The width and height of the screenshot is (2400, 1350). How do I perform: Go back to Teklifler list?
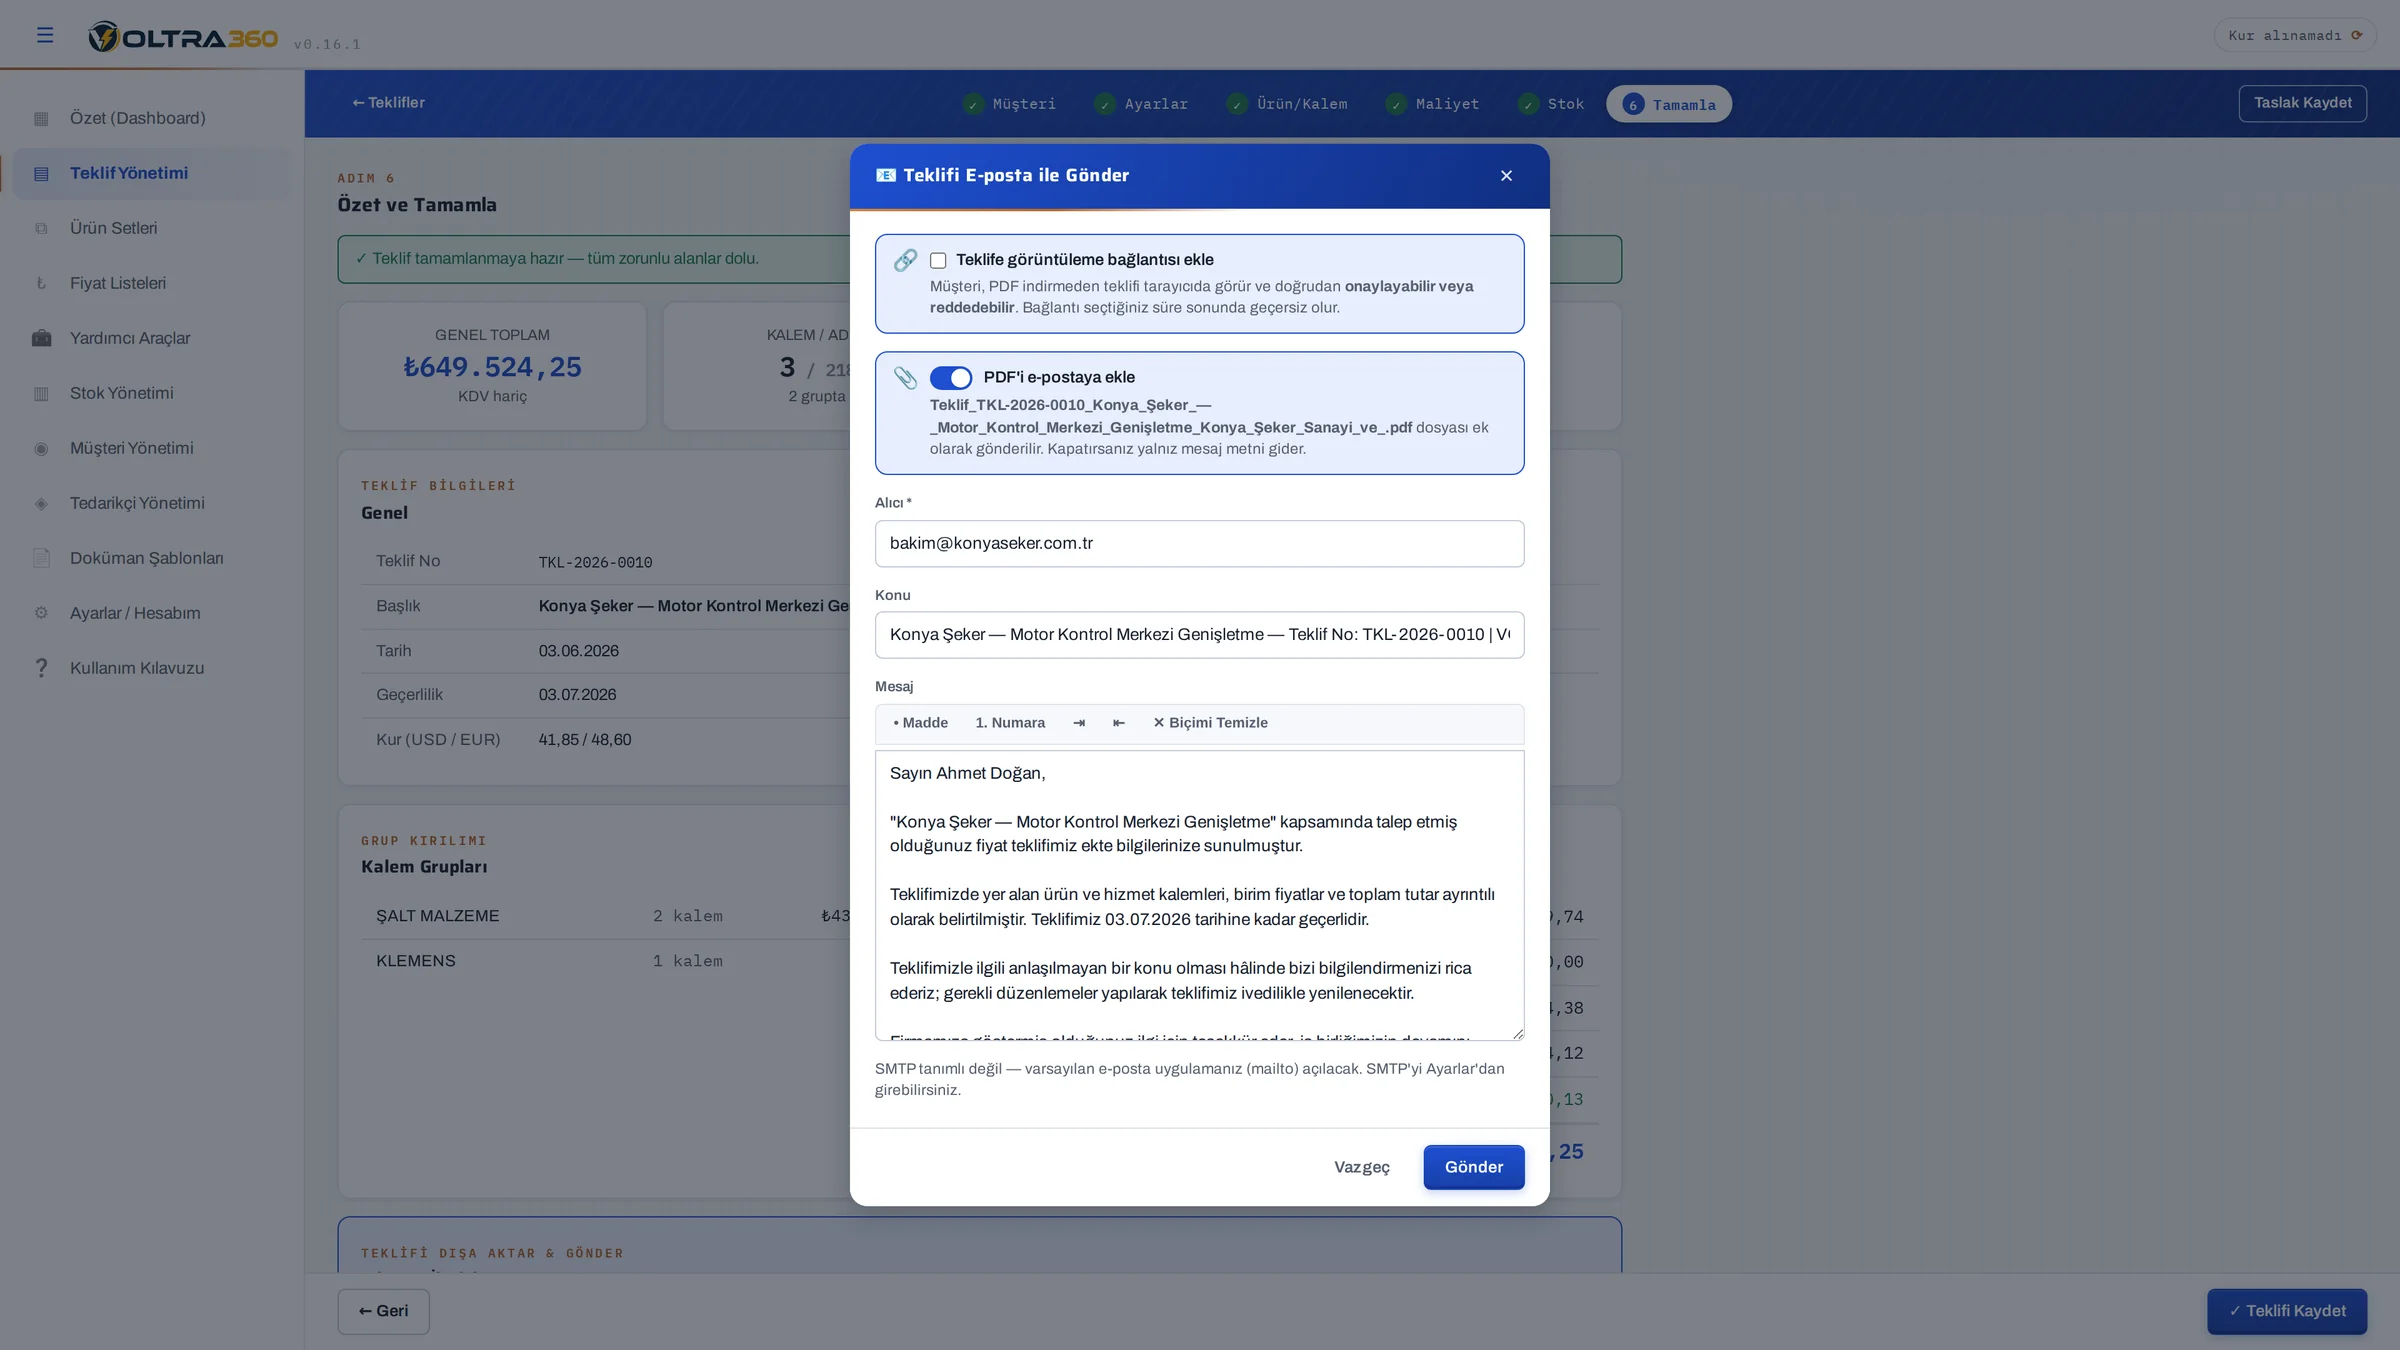click(x=388, y=103)
